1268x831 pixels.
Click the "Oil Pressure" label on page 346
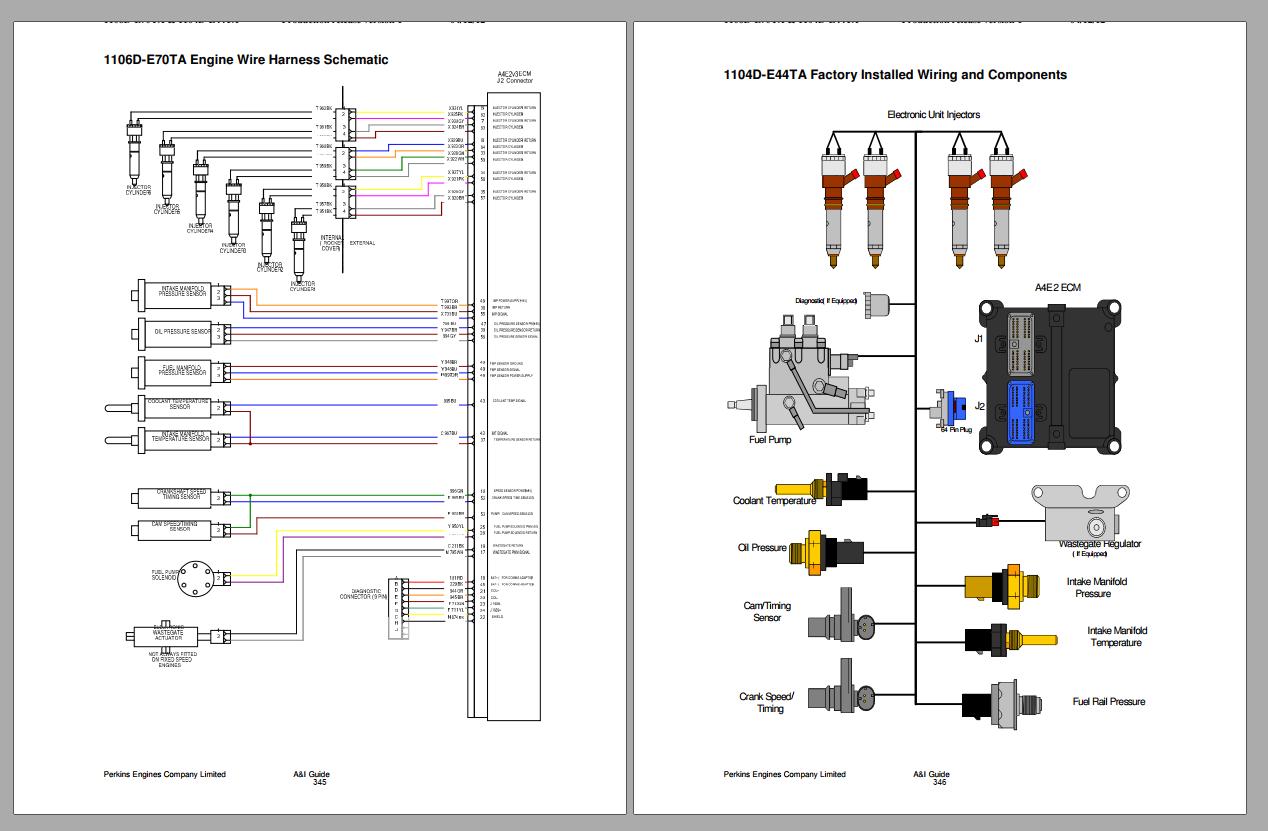762,548
